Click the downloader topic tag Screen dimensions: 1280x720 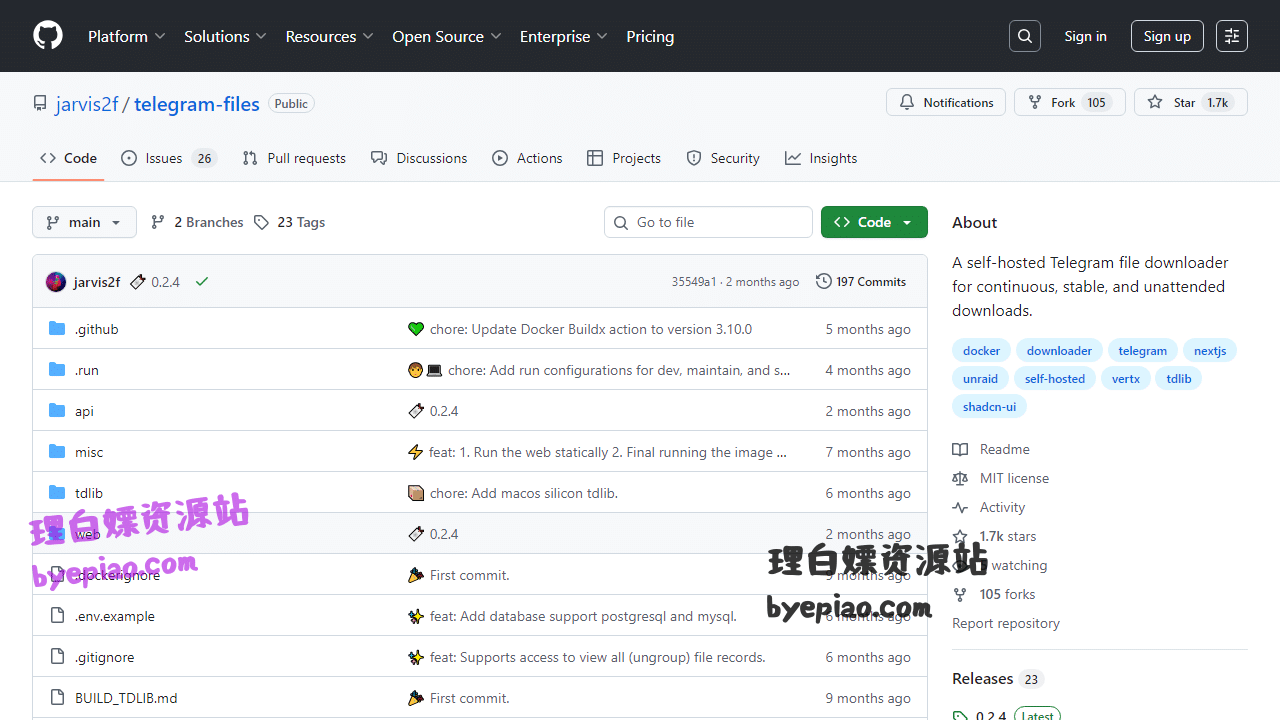(1059, 351)
